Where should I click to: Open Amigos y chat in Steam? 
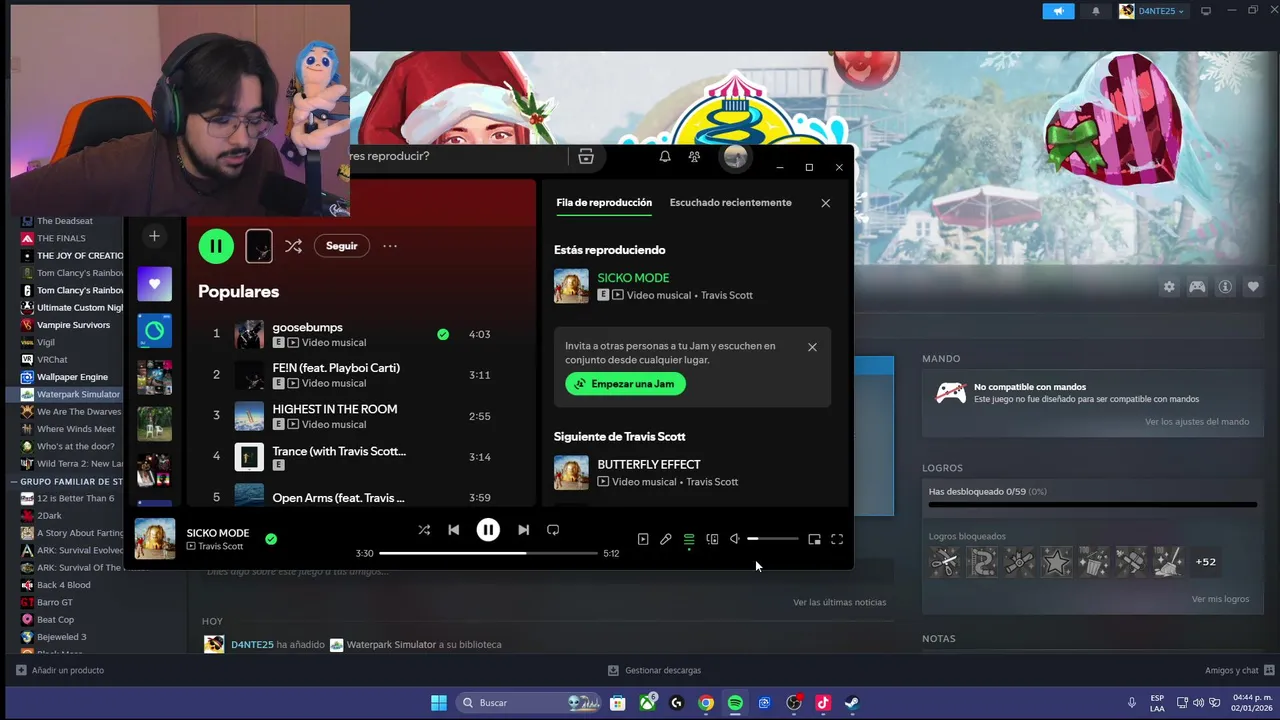pyautogui.click(x=1240, y=670)
